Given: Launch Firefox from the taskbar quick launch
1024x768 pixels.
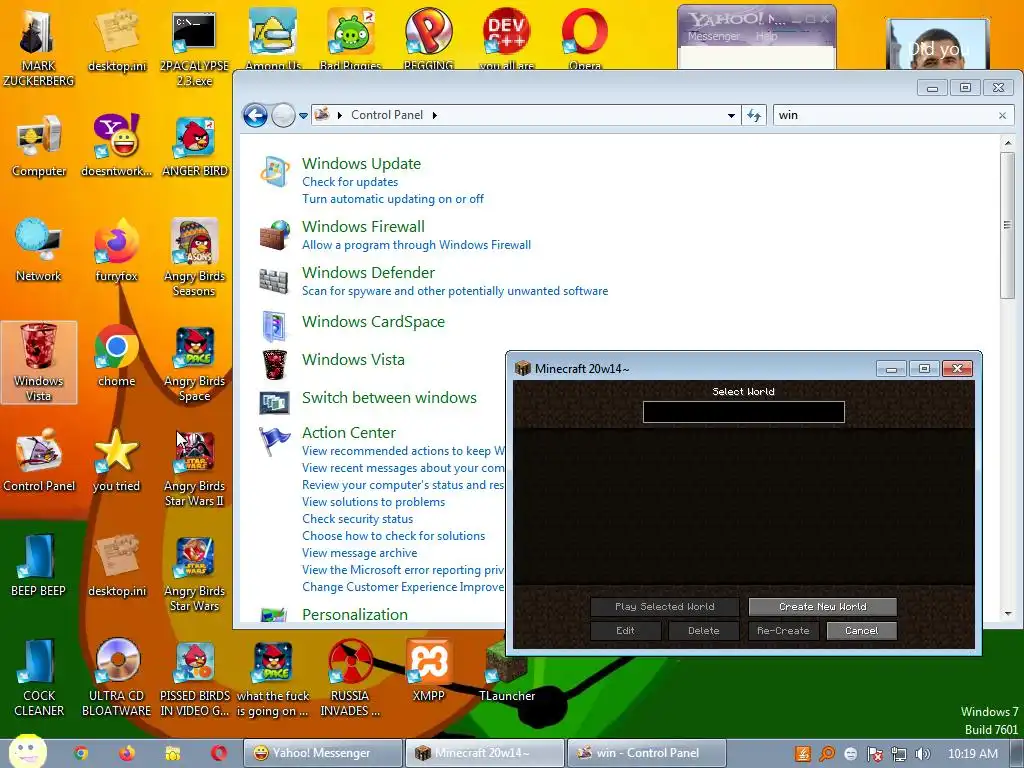Looking at the screenshot, I should 127,753.
